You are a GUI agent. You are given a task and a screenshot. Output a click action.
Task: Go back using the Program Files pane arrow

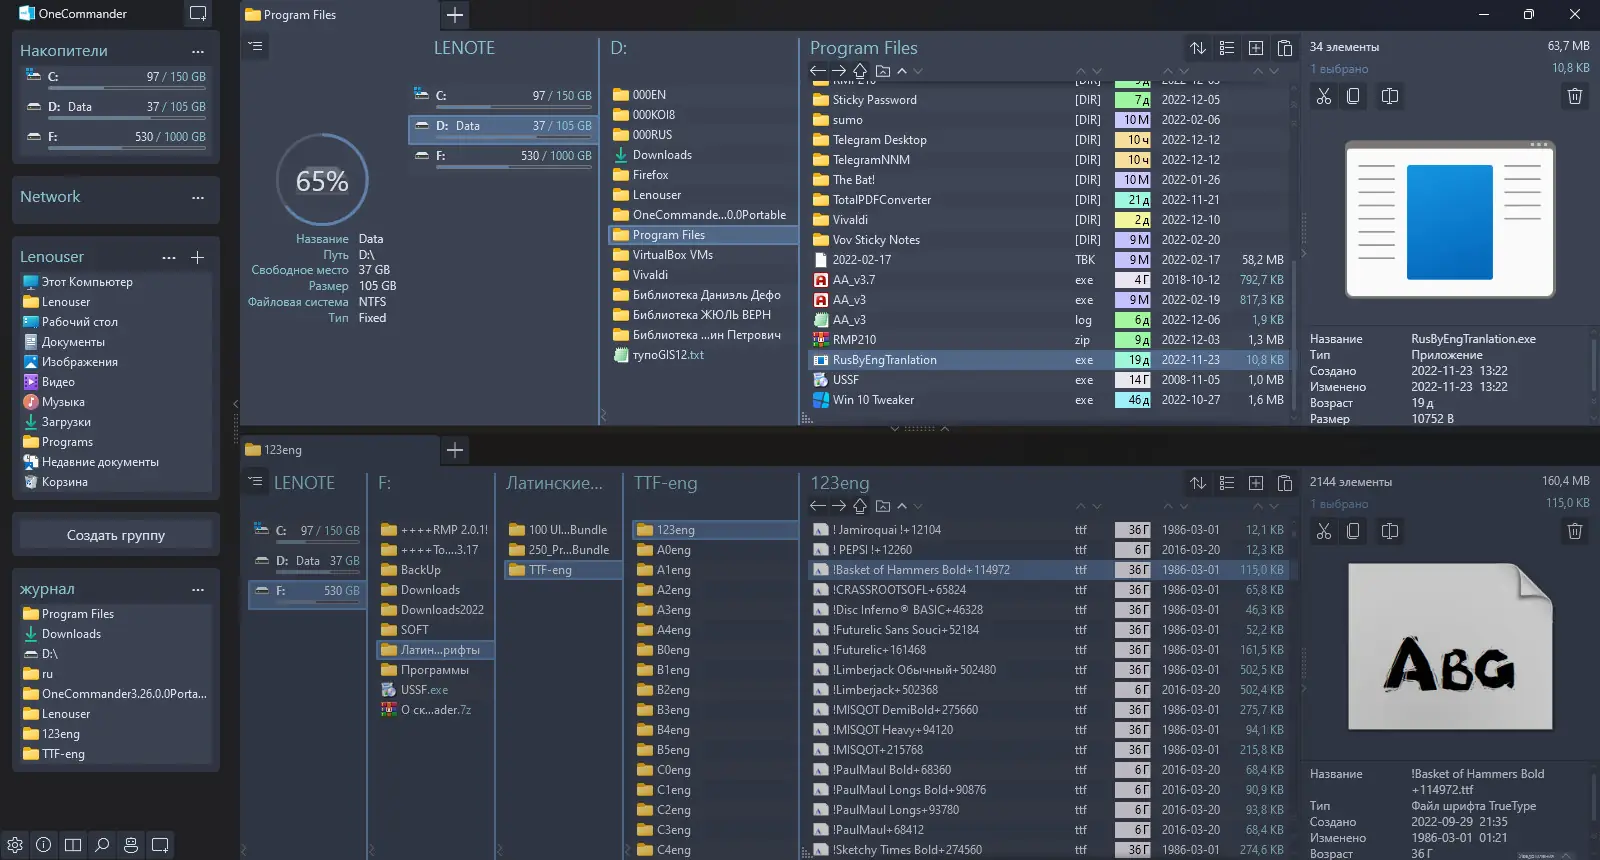818,71
